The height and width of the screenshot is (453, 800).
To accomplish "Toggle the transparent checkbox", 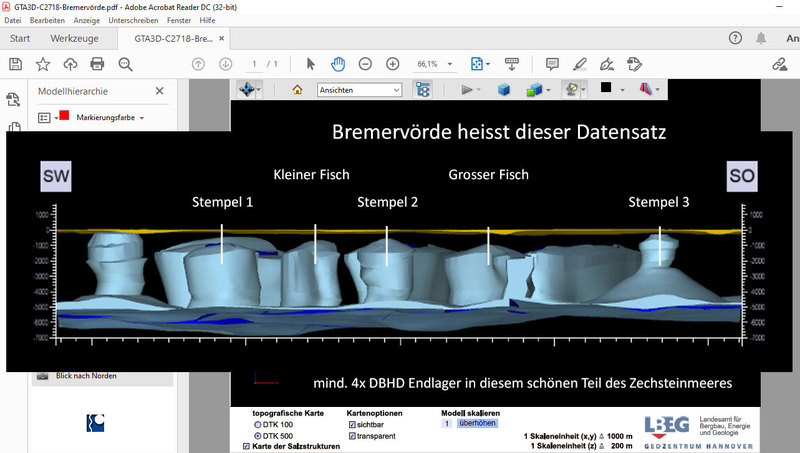I will [352, 437].
